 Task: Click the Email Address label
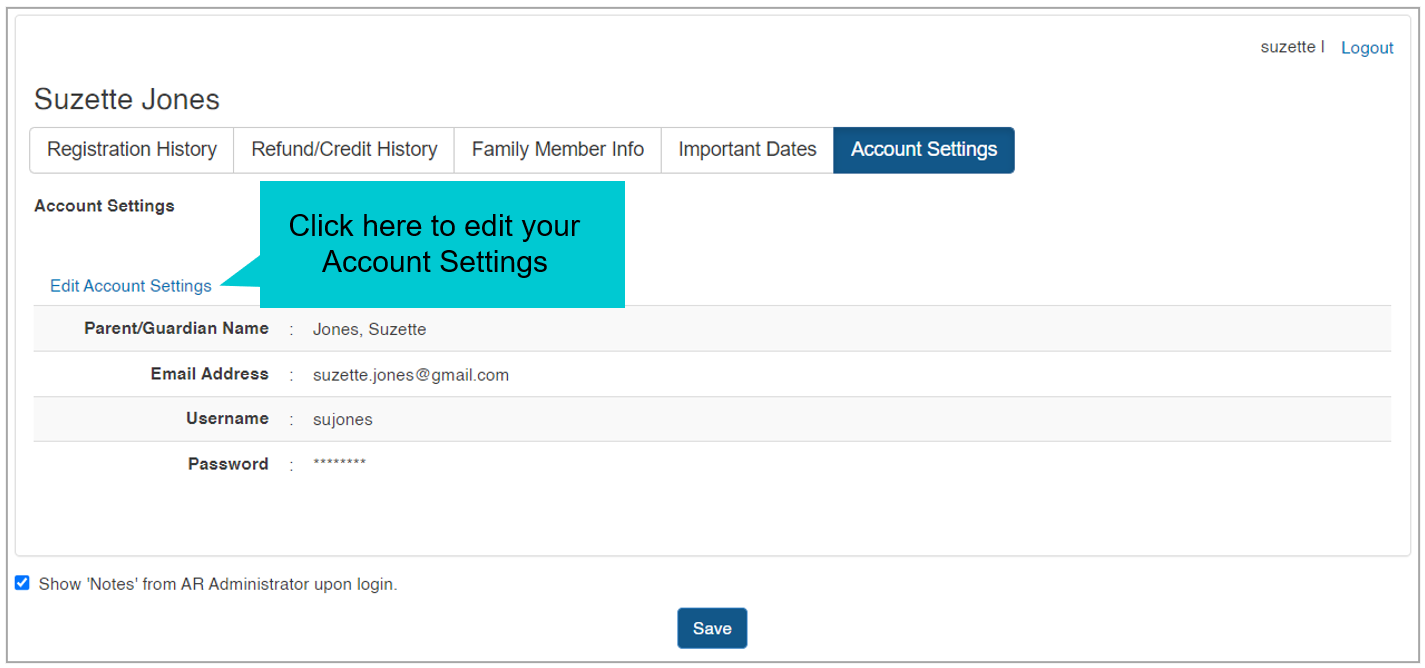click(x=210, y=374)
